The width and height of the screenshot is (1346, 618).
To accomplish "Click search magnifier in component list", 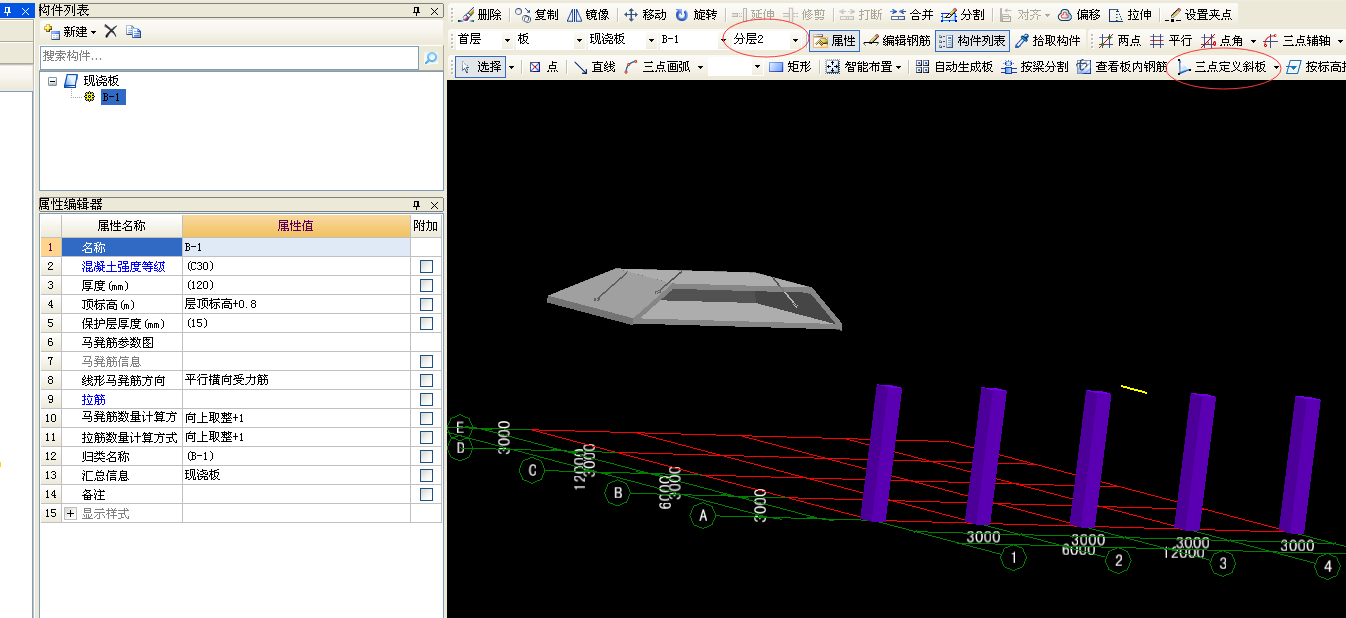I will 431,58.
